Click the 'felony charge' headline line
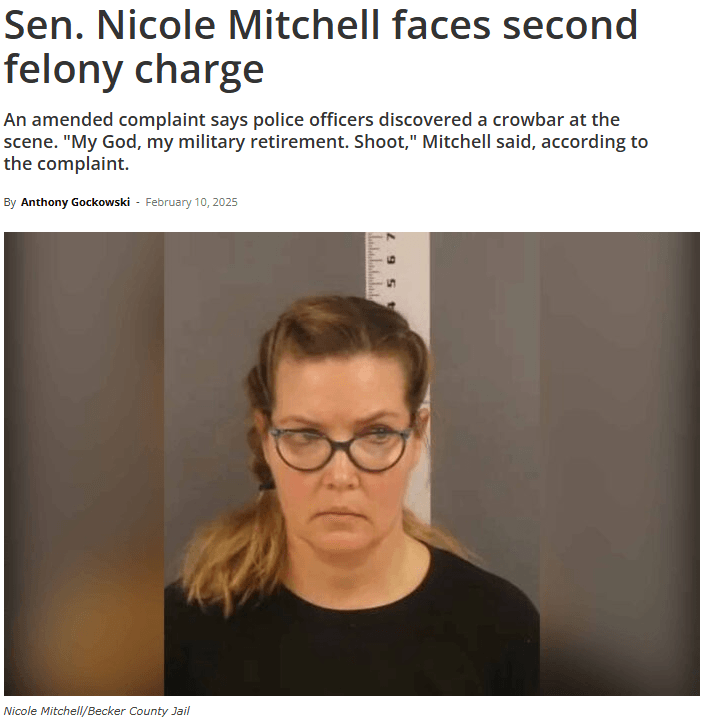 click(x=134, y=69)
